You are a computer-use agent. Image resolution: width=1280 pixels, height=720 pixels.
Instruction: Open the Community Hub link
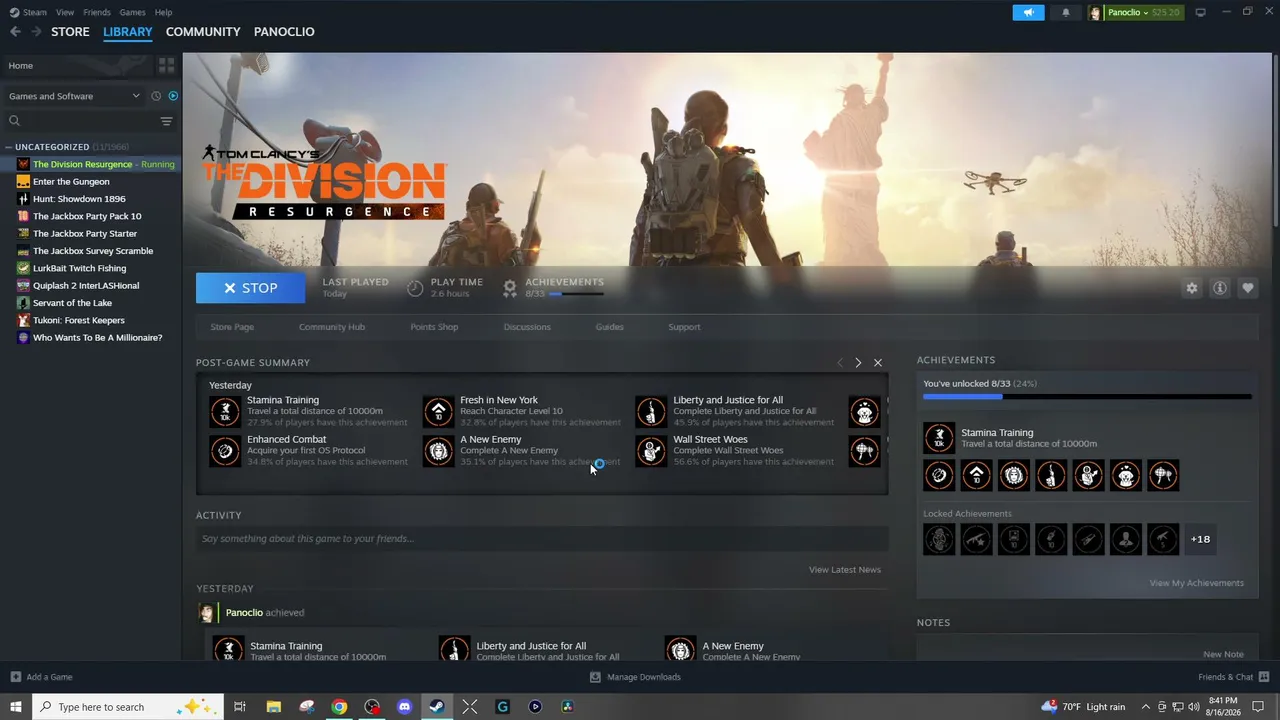[x=332, y=327]
